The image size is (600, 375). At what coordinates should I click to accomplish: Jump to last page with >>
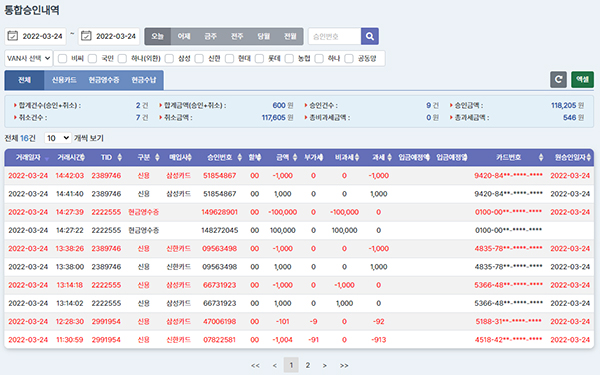click(x=344, y=365)
